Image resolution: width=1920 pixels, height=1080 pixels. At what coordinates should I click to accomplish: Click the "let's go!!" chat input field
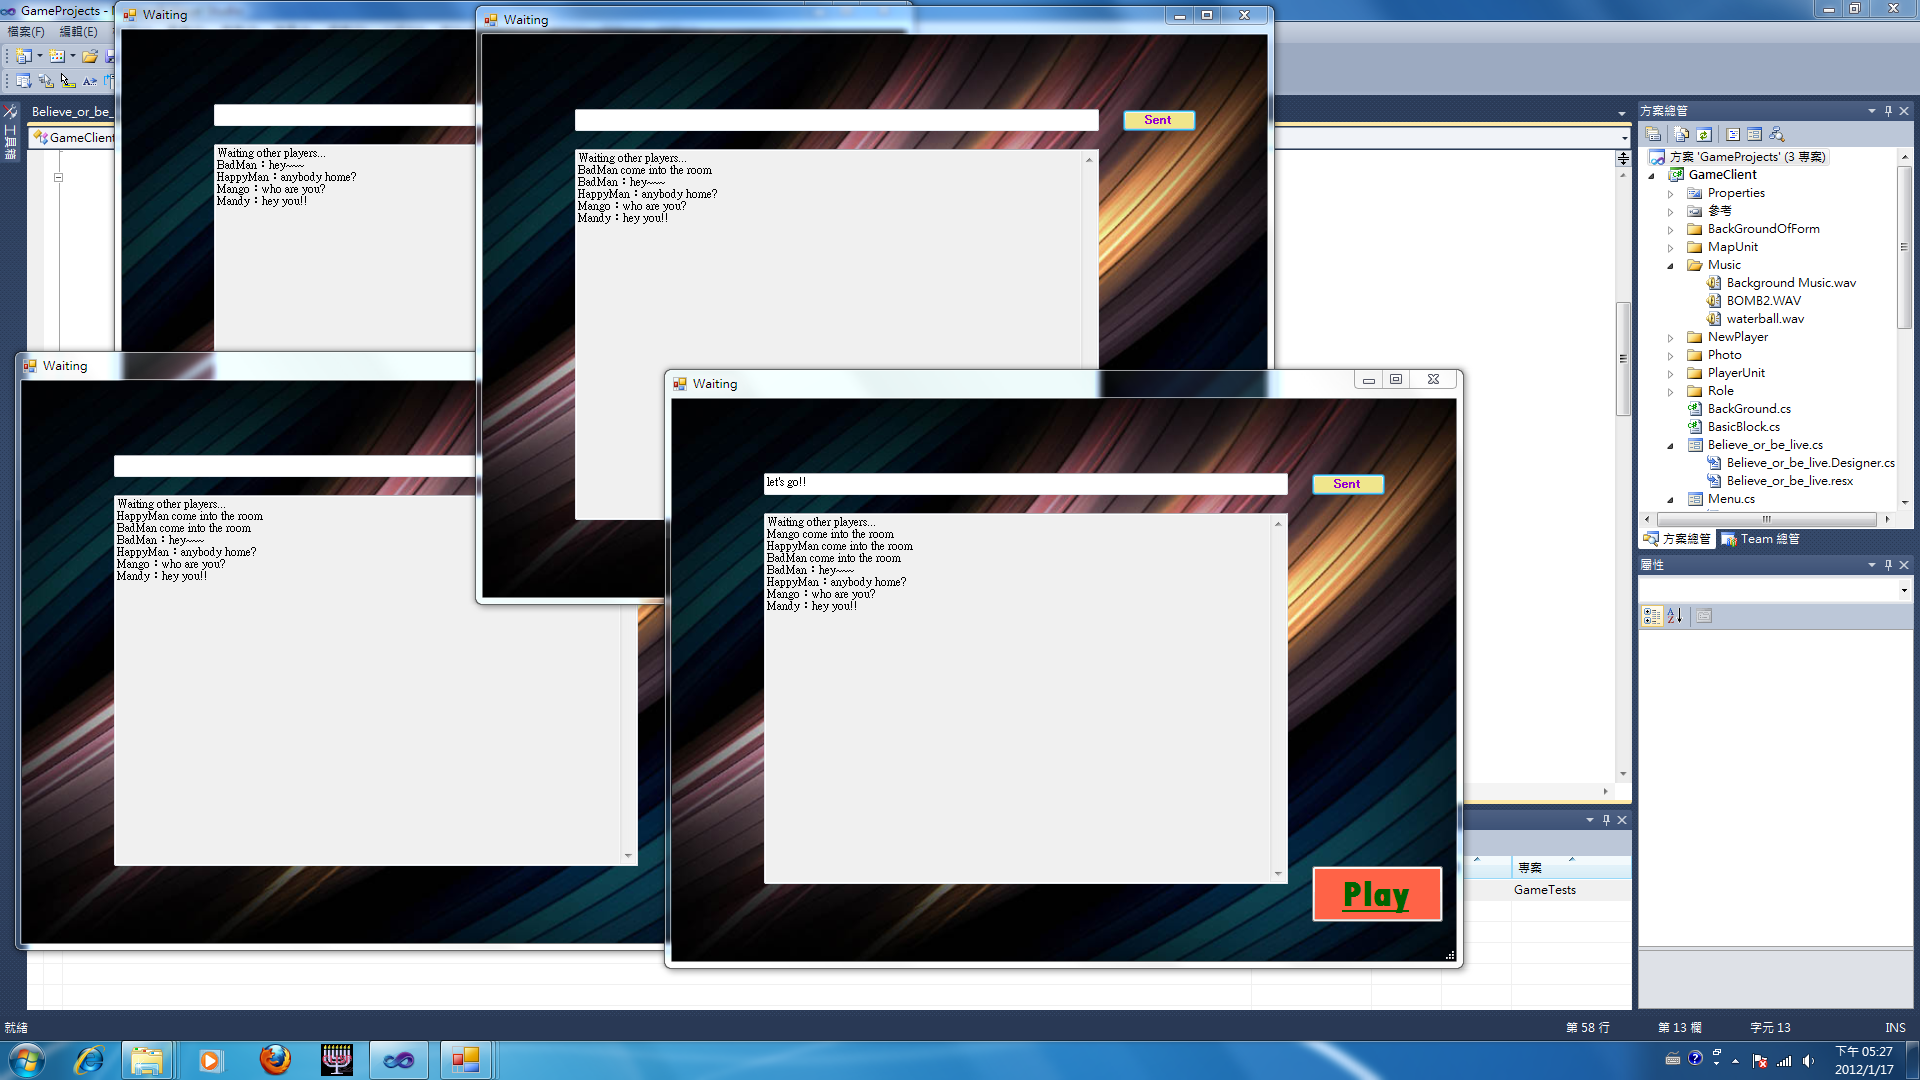[1024, 484]
